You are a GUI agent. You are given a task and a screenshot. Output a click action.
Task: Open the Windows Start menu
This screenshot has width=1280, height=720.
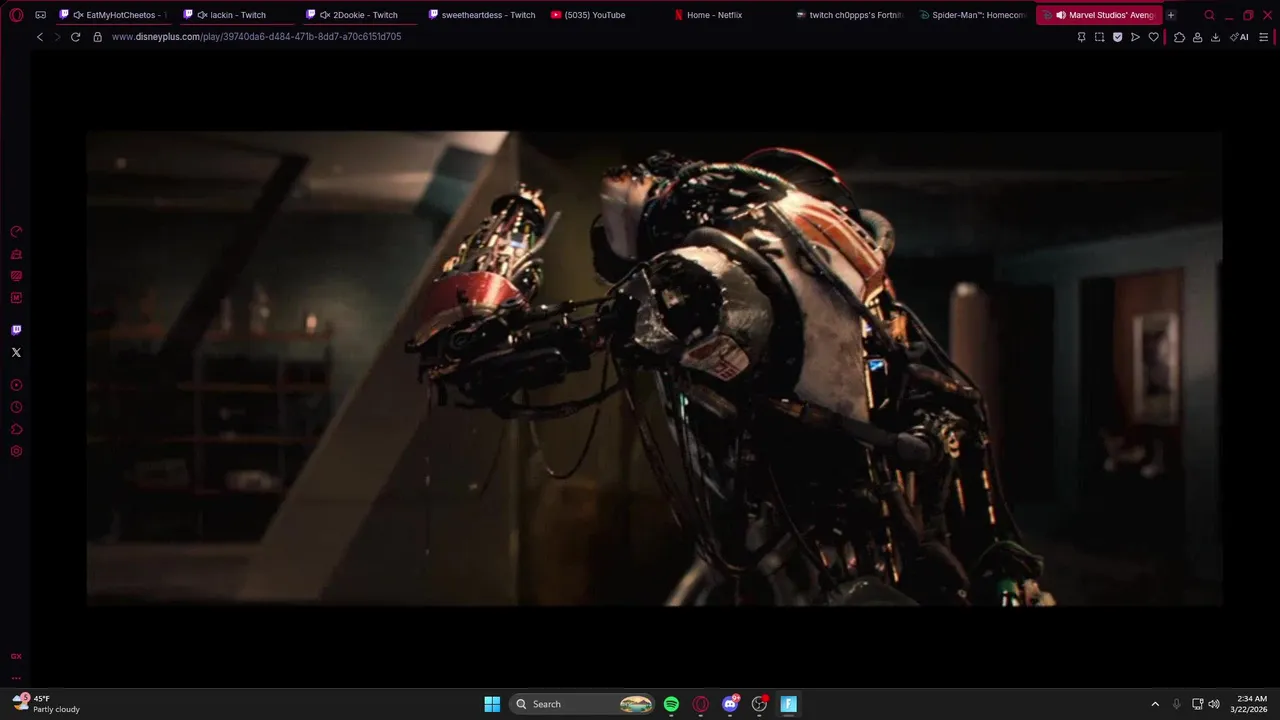pyautogui.click(x=492, y=704)
